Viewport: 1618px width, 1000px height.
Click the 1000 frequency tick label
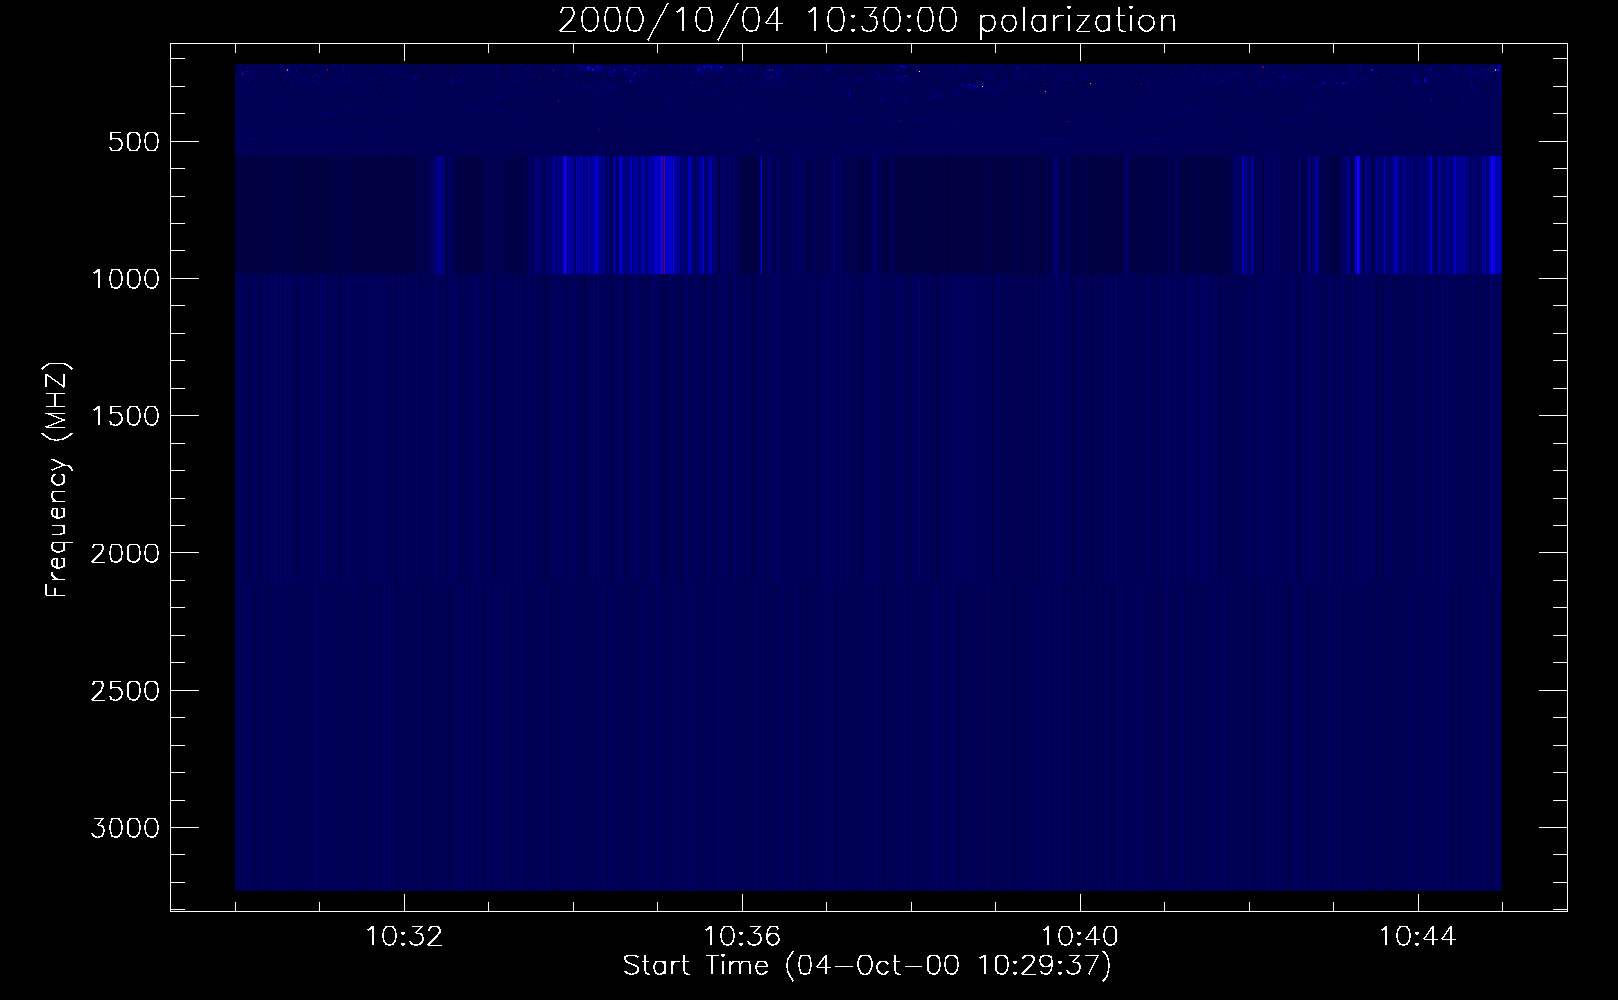124,278
